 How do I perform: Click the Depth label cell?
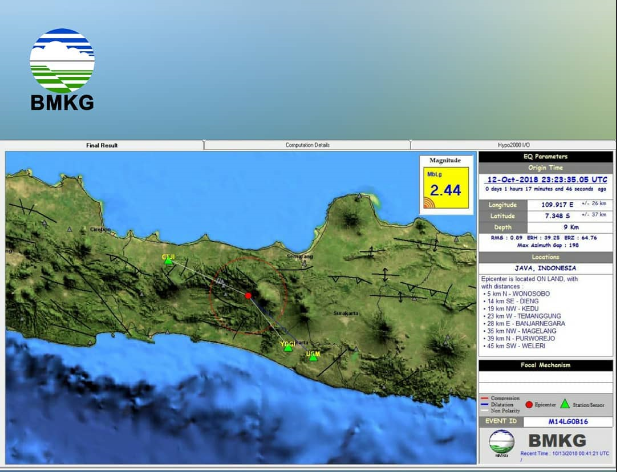pyautogui.click(x=502, y=227)
